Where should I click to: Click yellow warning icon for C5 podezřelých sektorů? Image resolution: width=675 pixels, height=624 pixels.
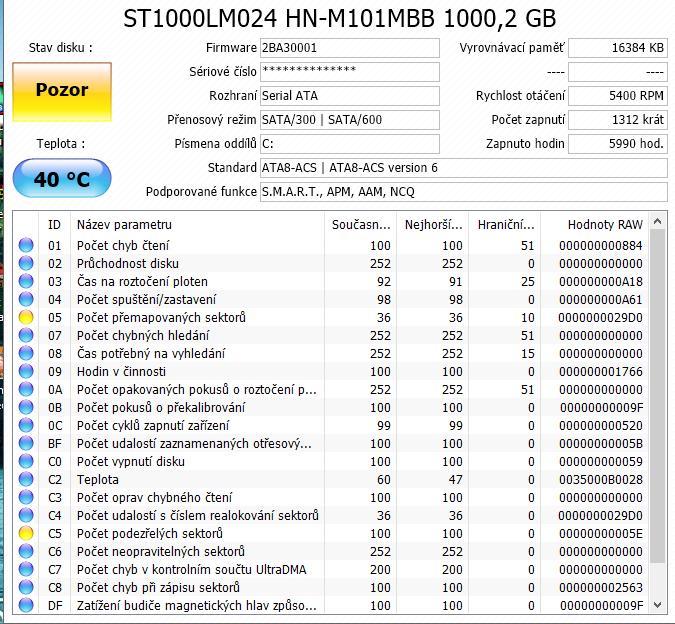pyautogui.click(x=26, y=534)
